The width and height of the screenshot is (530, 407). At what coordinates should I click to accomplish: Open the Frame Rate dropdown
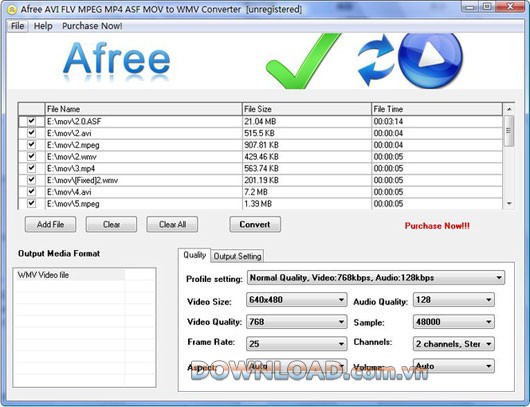[x=296, y=344]
